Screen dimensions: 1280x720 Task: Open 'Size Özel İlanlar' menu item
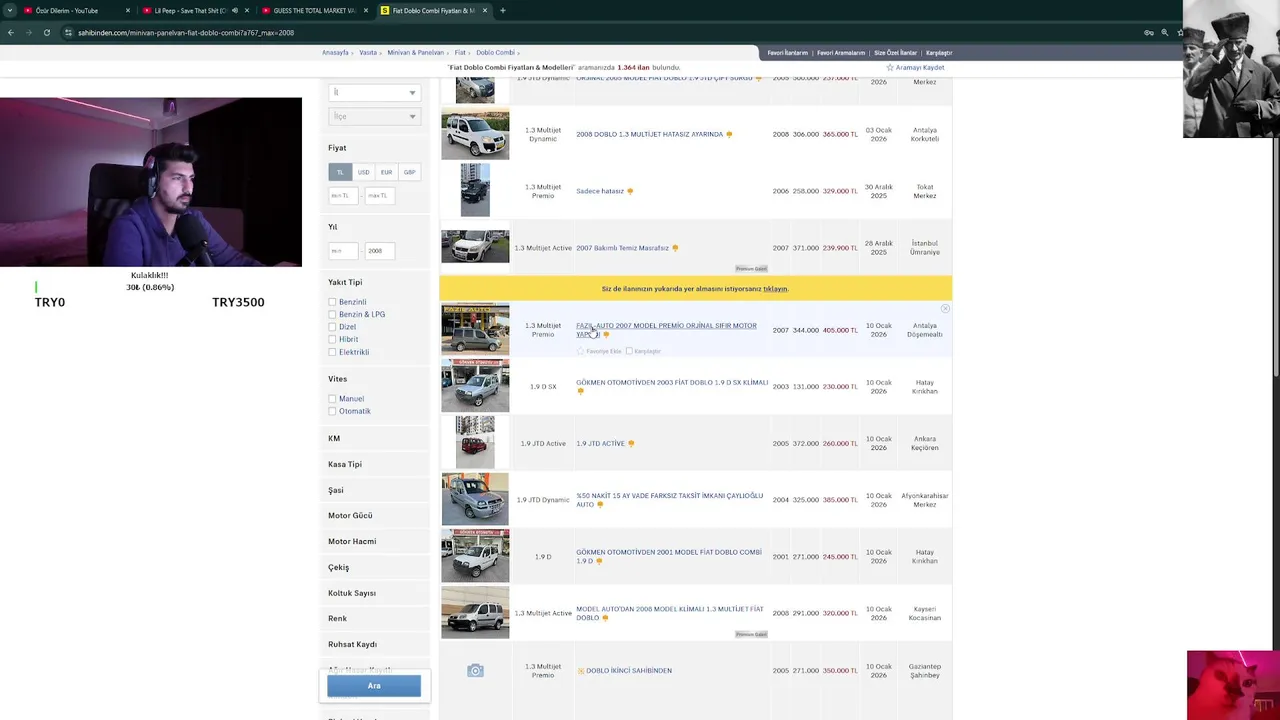click(x=895, y=52)
